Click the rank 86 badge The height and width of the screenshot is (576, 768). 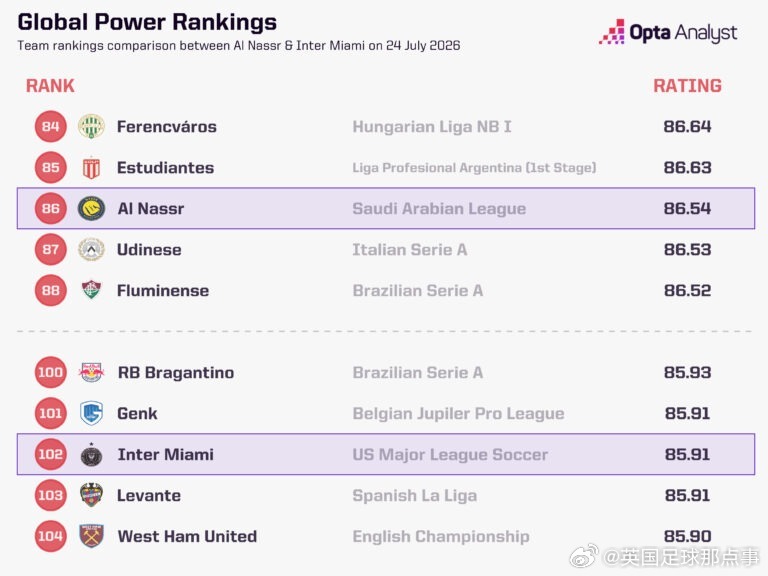click(50, 209)
